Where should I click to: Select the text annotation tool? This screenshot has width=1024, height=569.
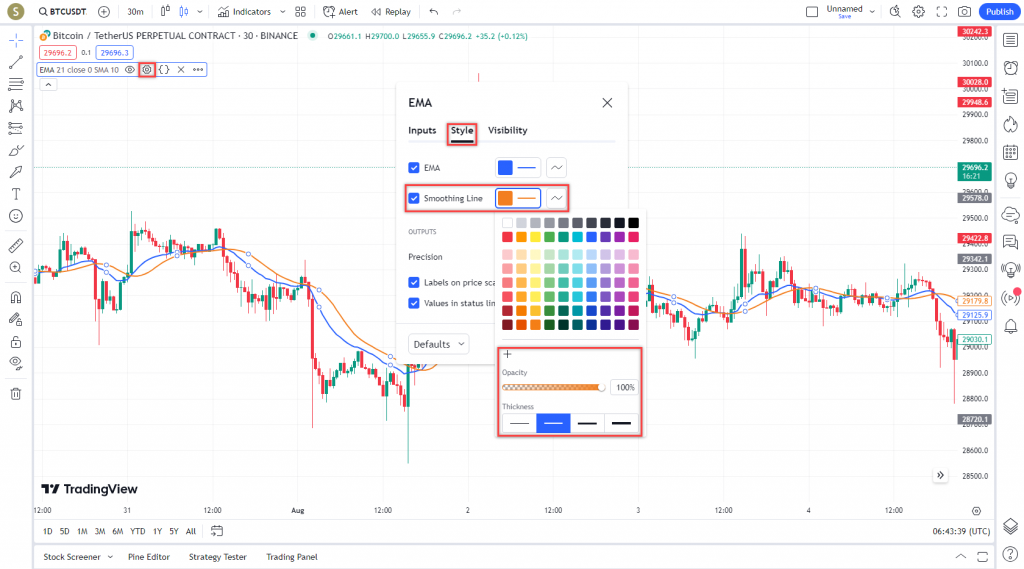click(16, 194)
